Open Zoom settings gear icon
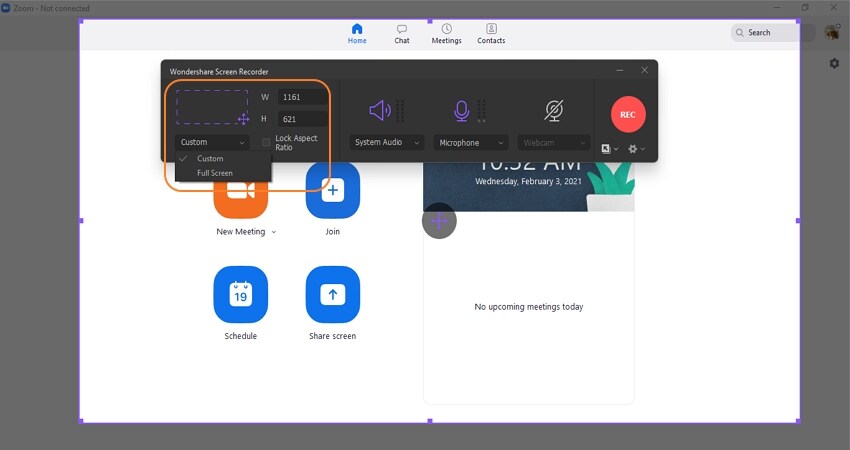The image size is (850, 450). point(834,63)
